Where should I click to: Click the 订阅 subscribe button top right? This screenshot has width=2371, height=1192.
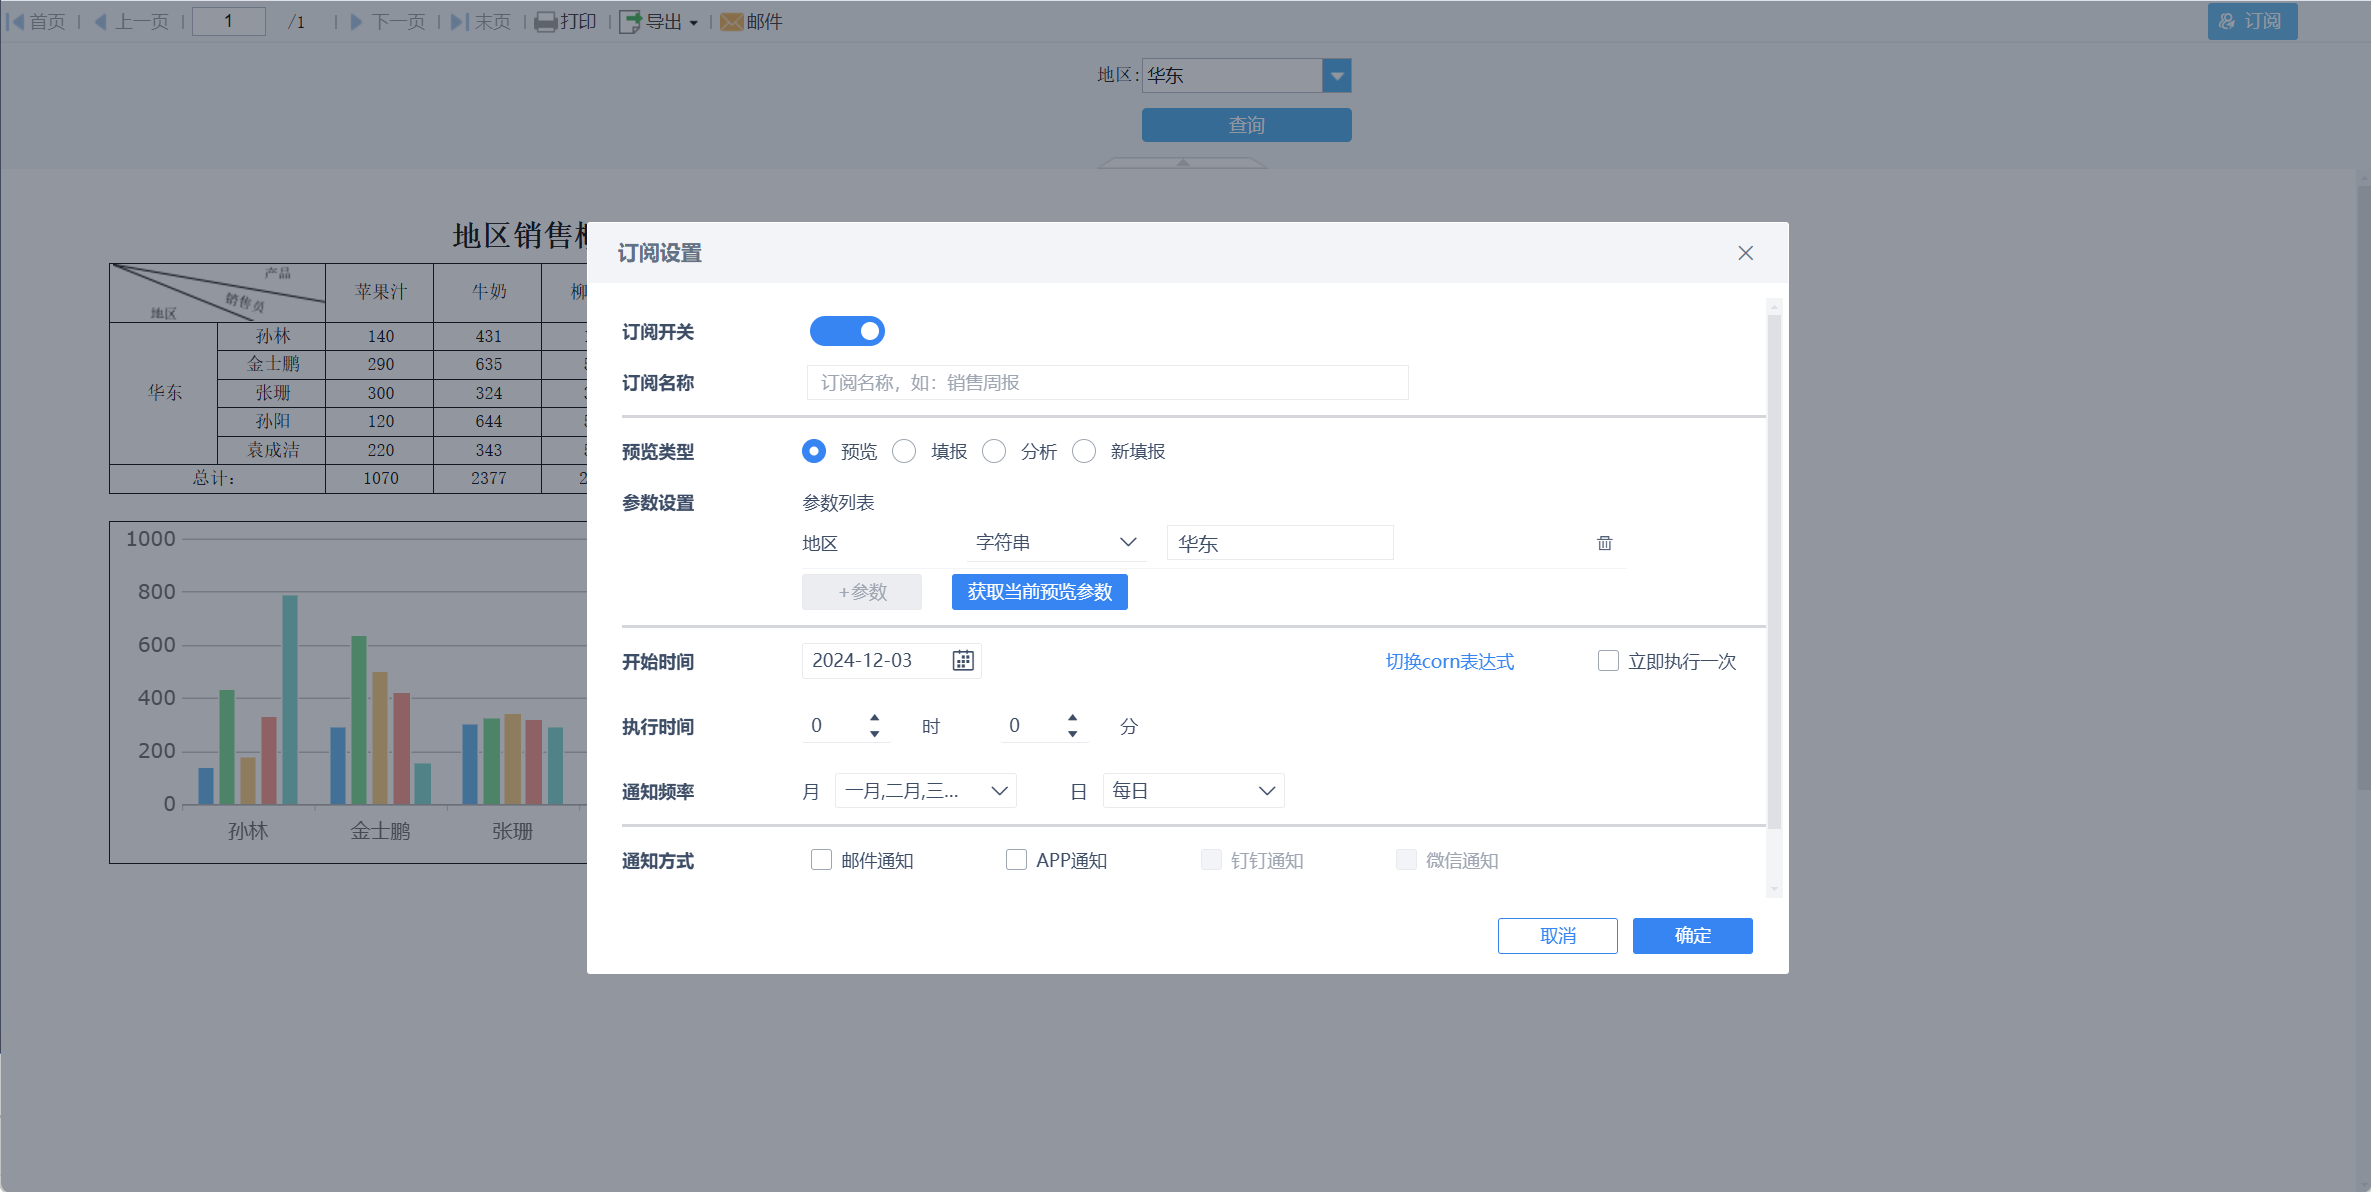[2251, 21]
